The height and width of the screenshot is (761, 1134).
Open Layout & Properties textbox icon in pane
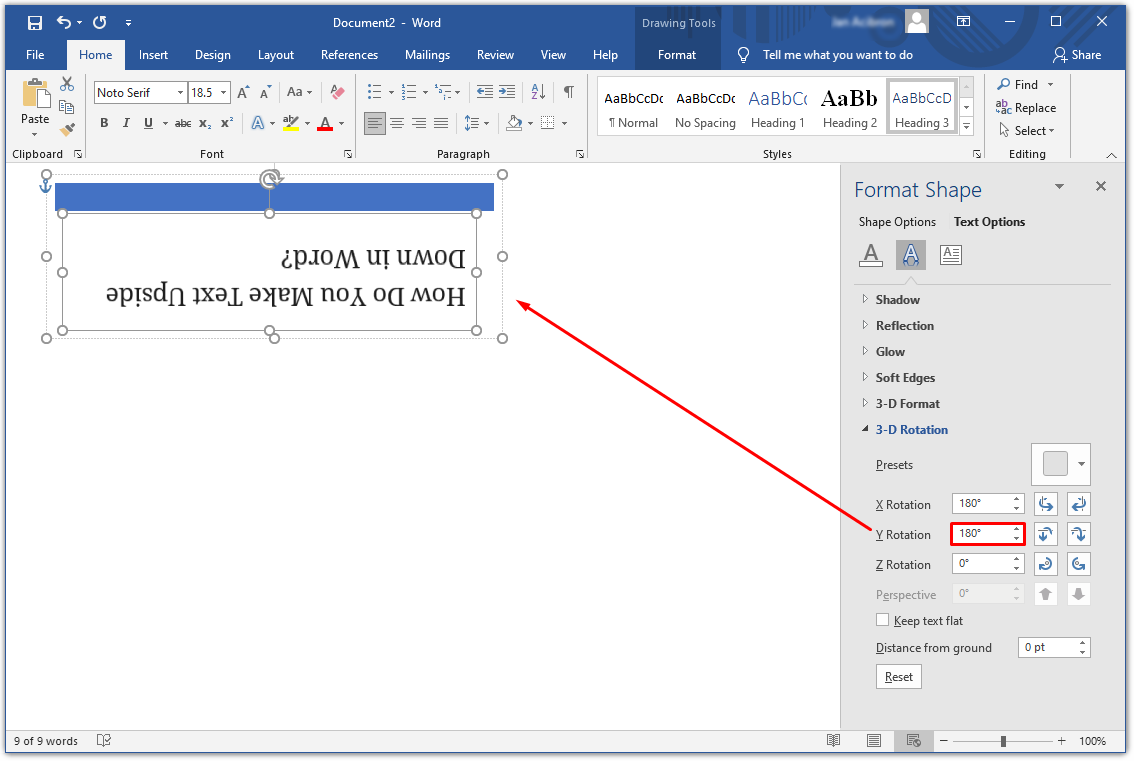click(950, 255)
